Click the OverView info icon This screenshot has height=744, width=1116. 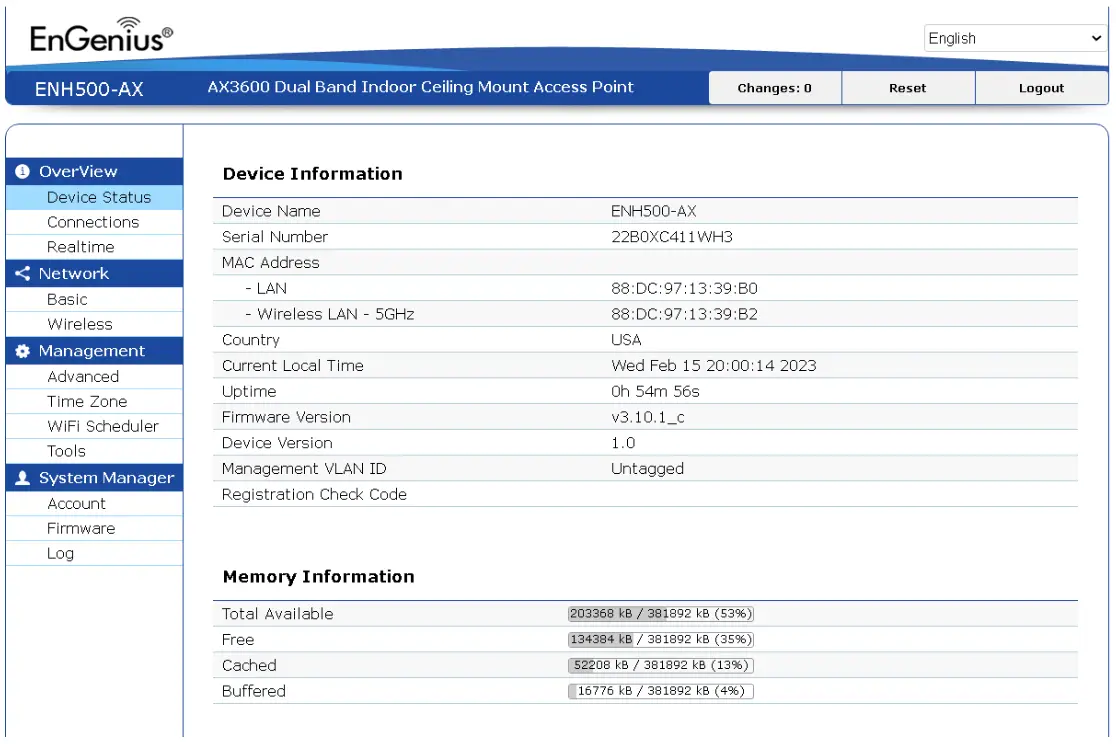point(22,172)
